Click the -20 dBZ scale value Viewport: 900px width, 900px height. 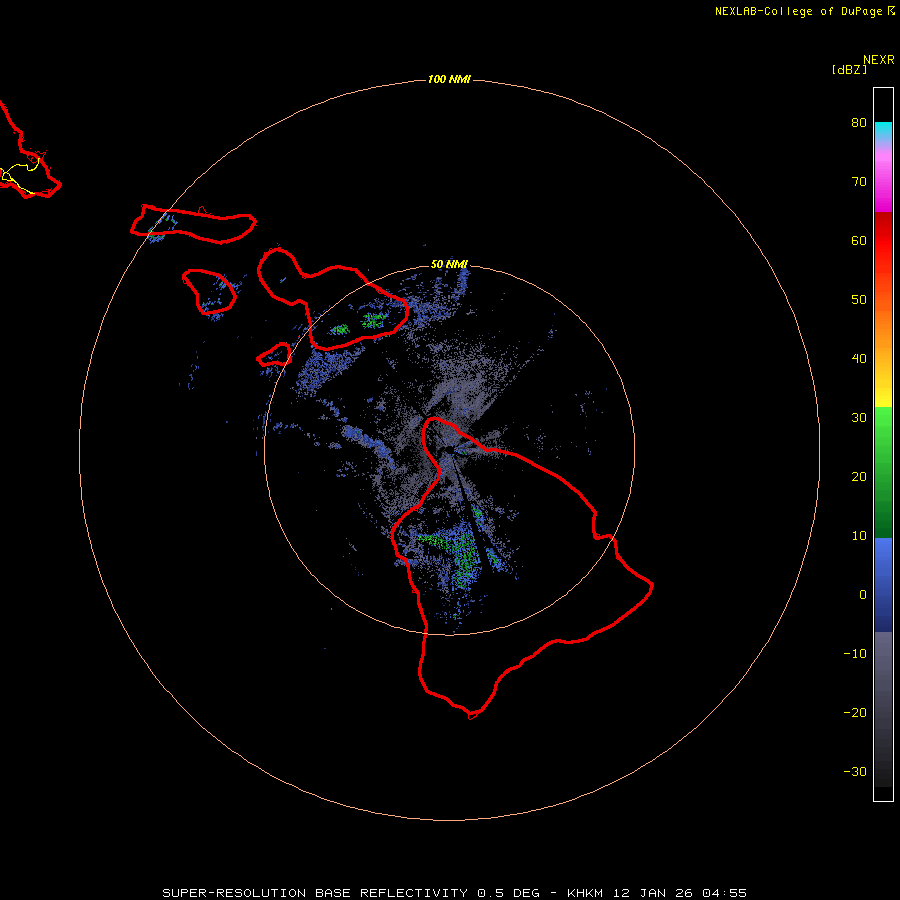coord(855,713)
